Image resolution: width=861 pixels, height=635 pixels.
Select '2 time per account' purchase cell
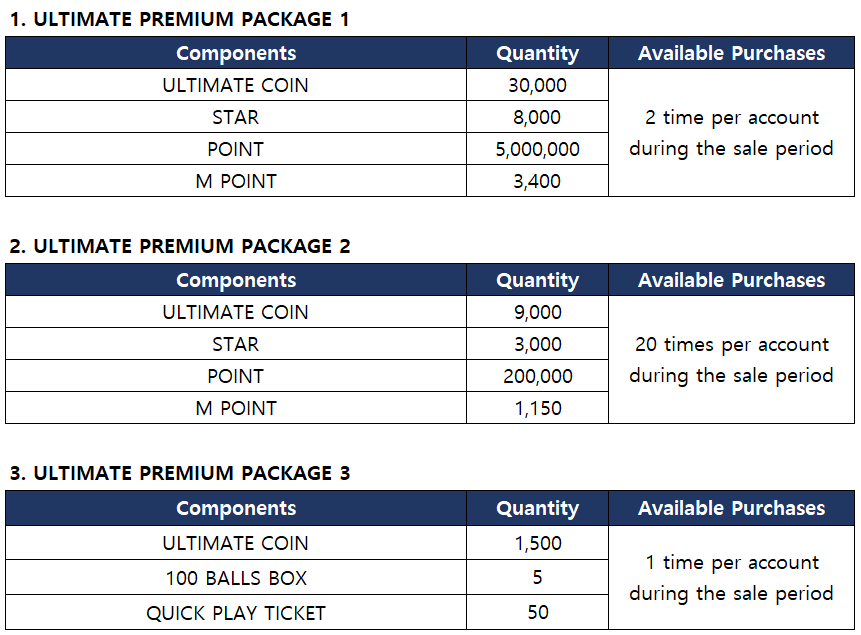[731, 133]
